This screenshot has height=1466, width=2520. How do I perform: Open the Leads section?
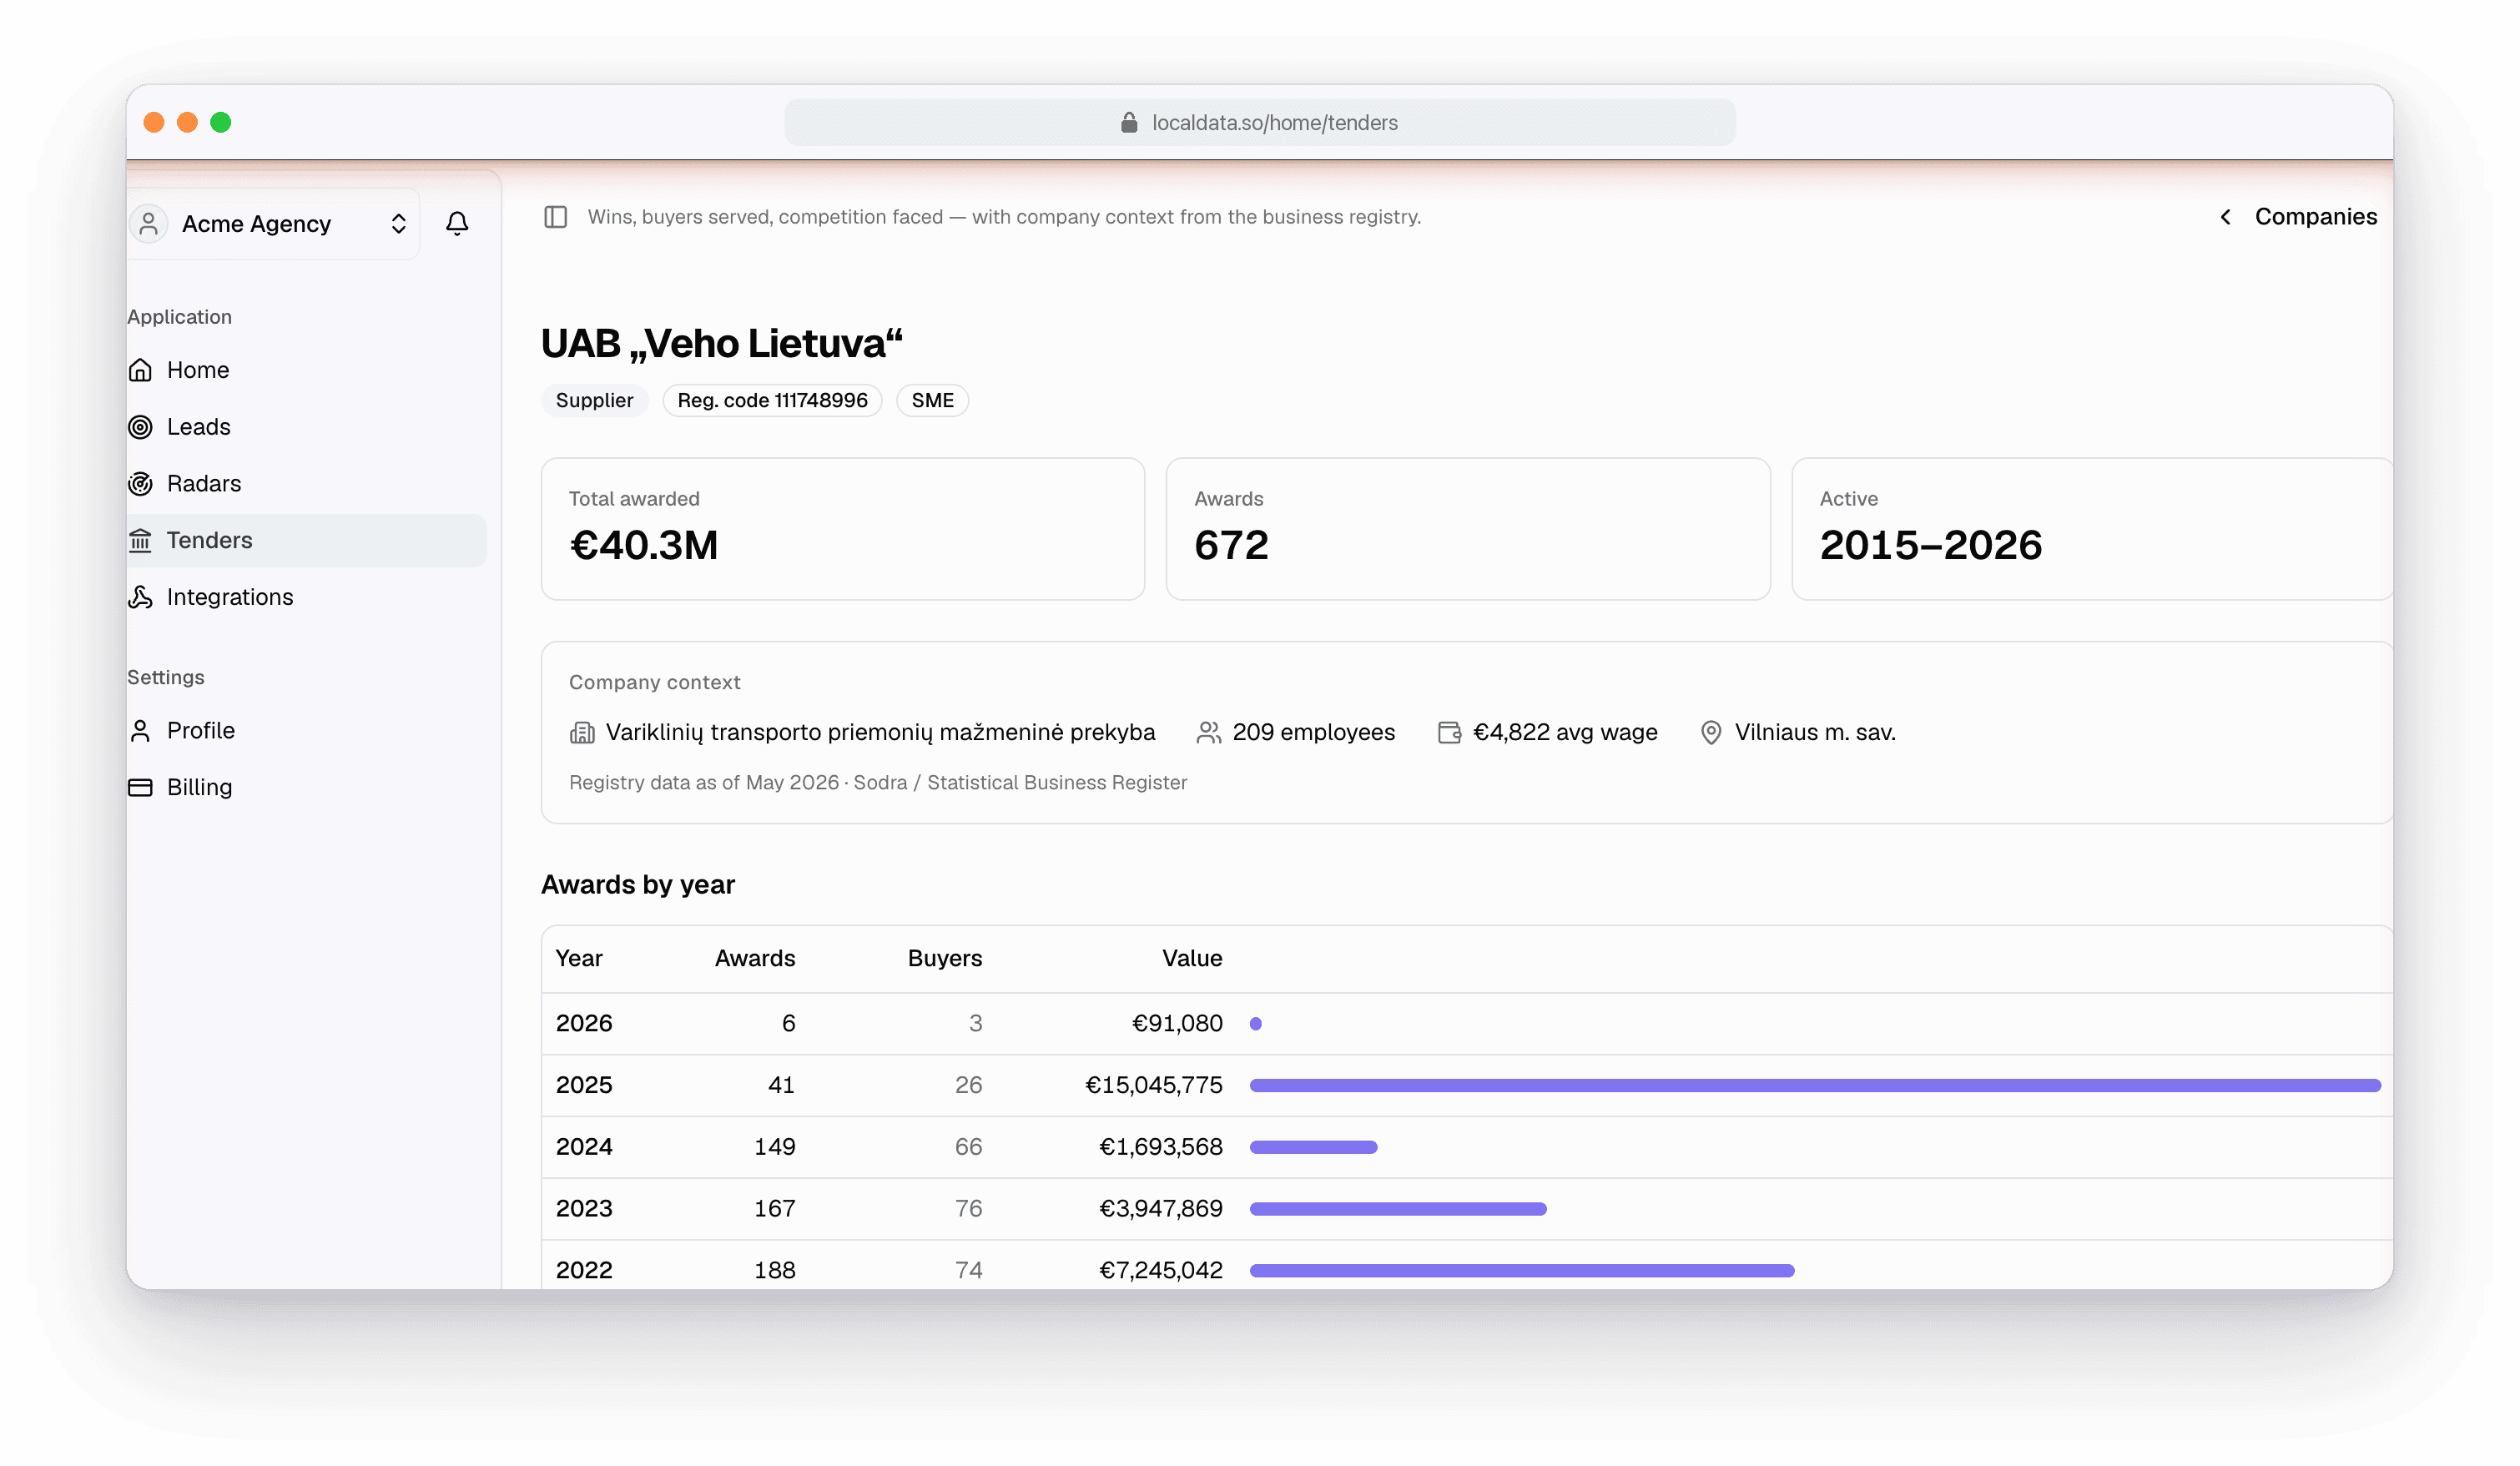tap(306, 427)
